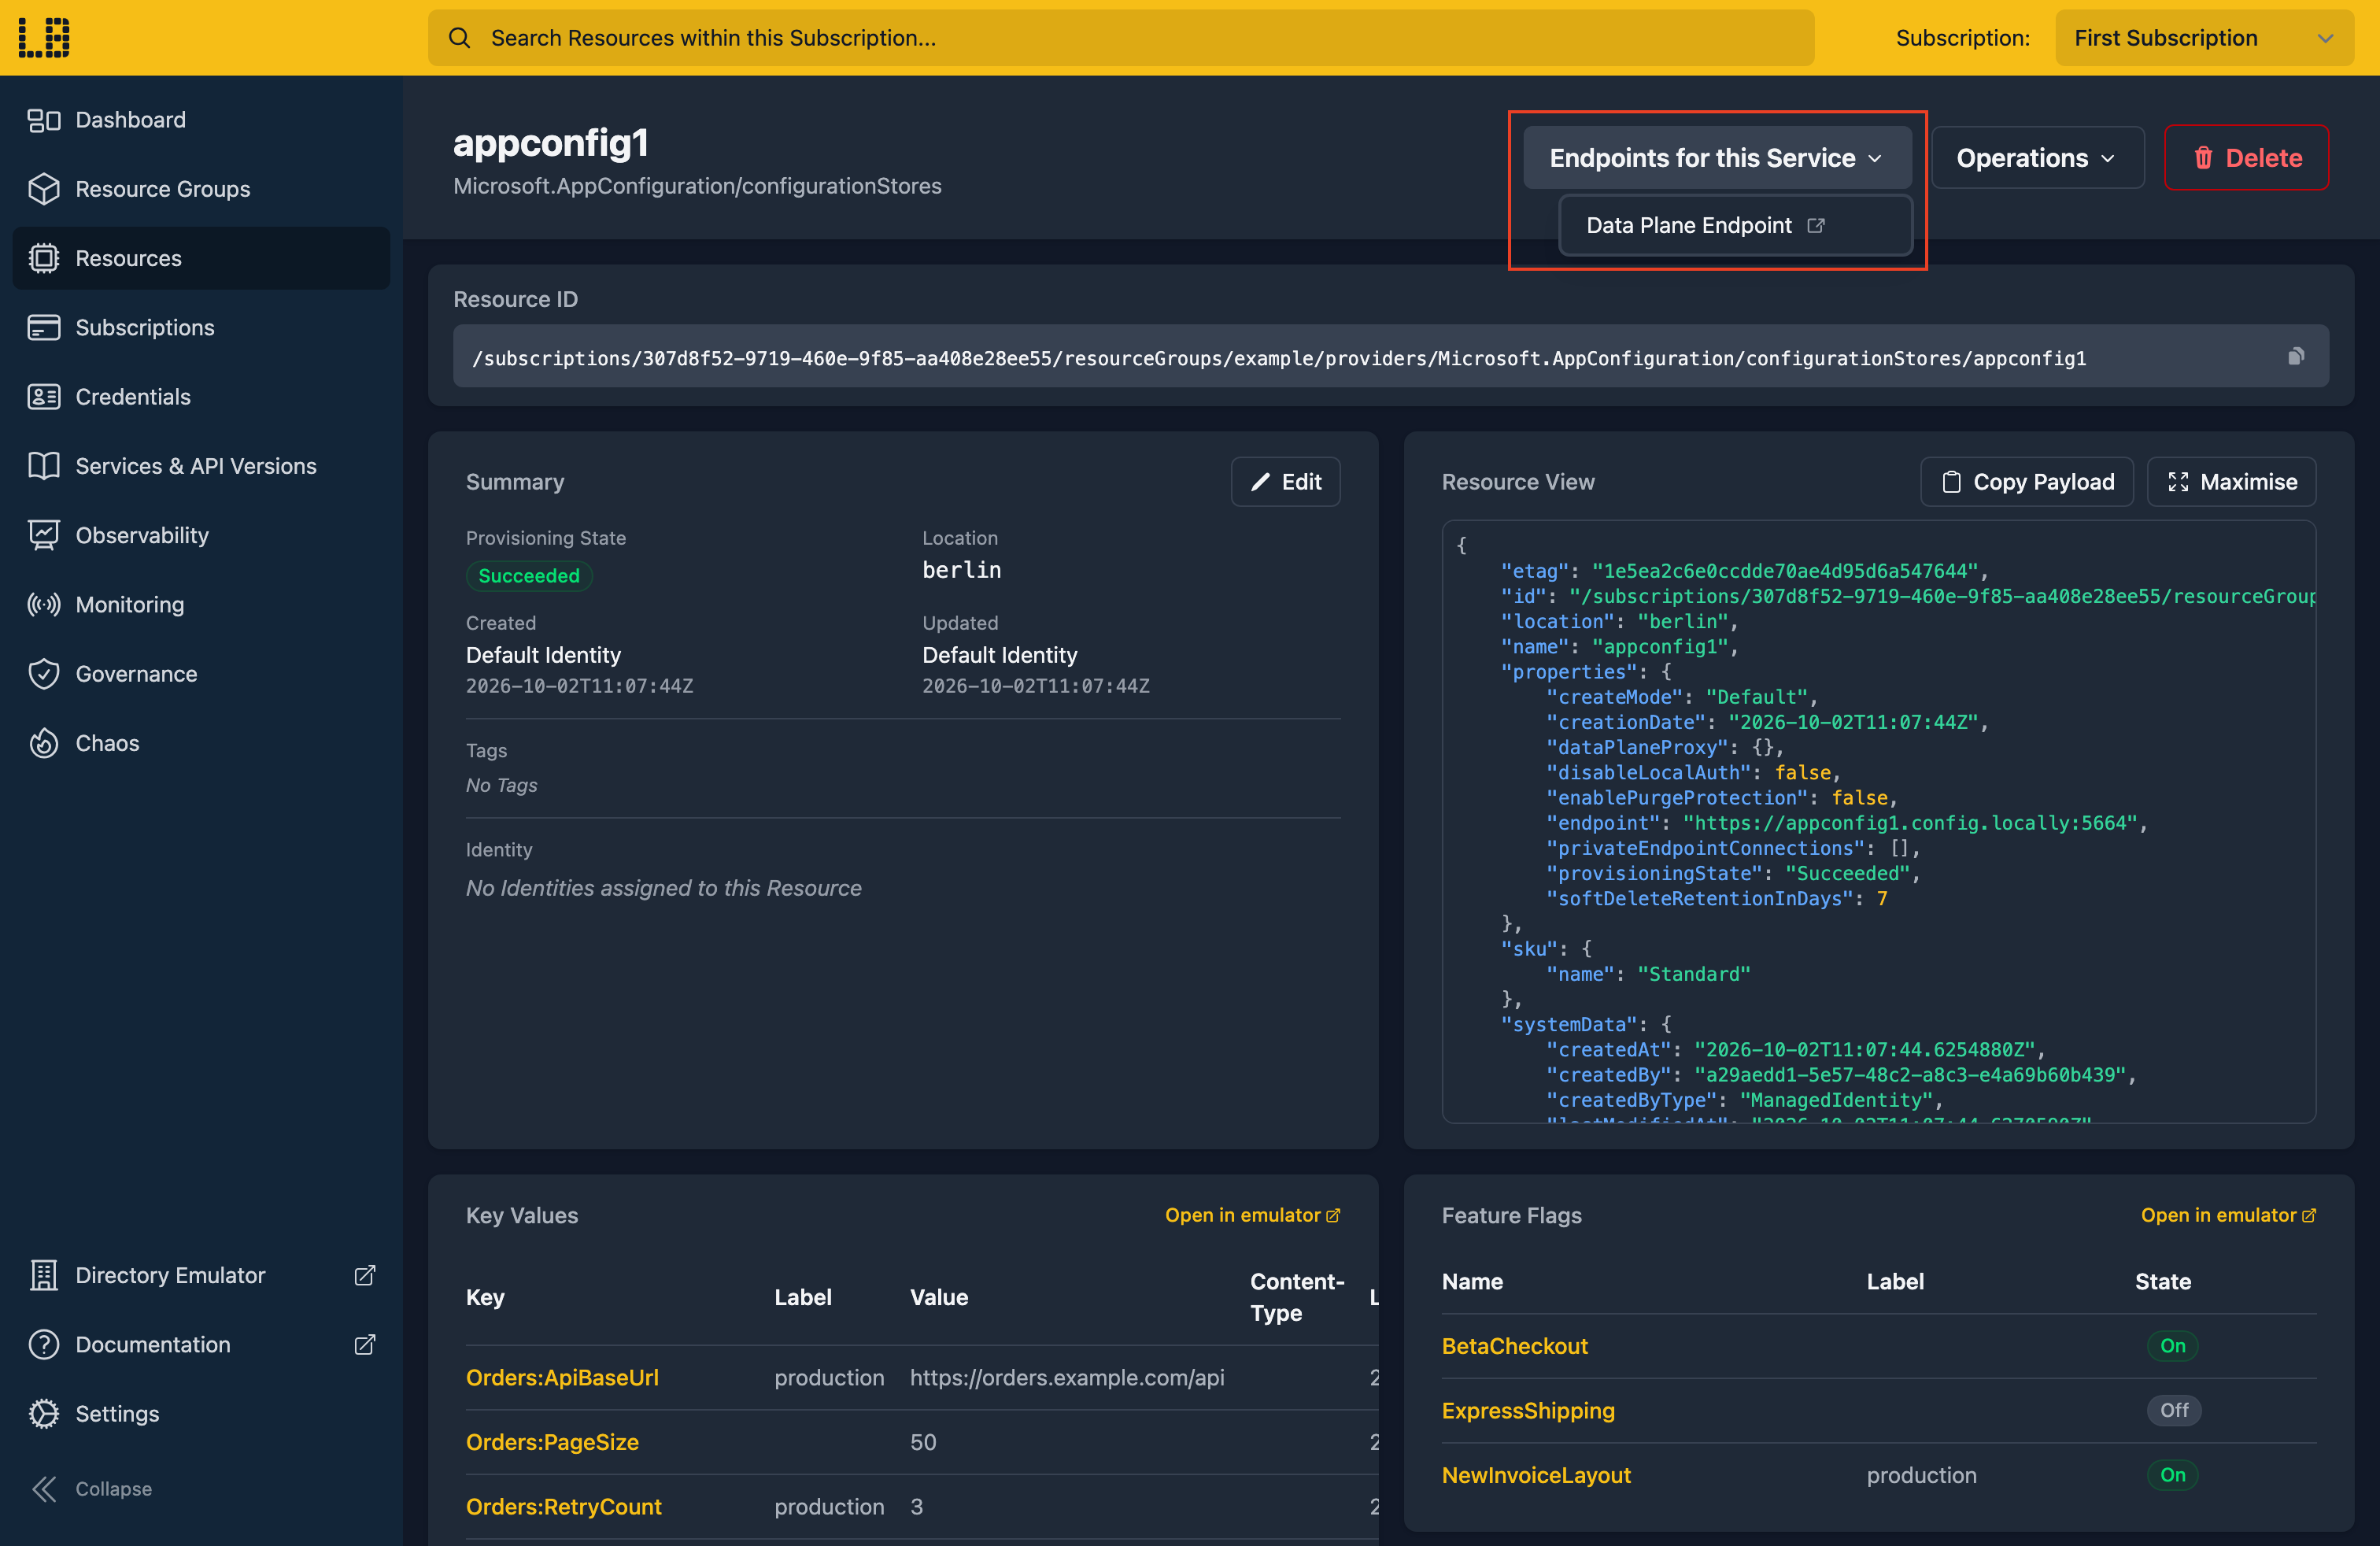
Task: Select Subscriptions in the sidebar
Action: (201, 327)
